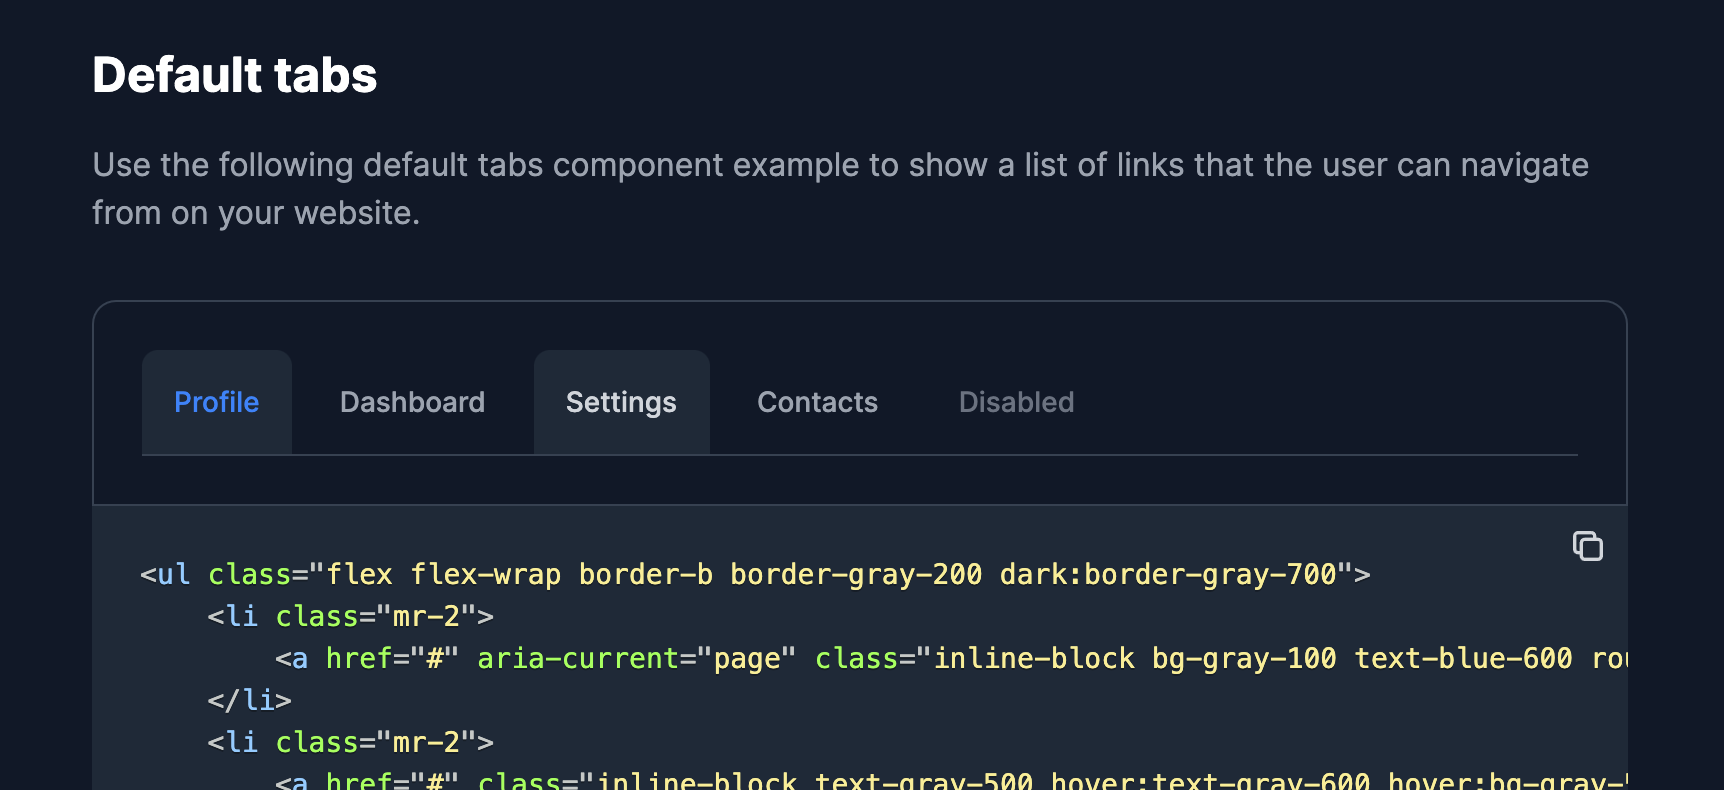
Task: Click the description paragraph under the heading
Action: (x=840, y=188)
